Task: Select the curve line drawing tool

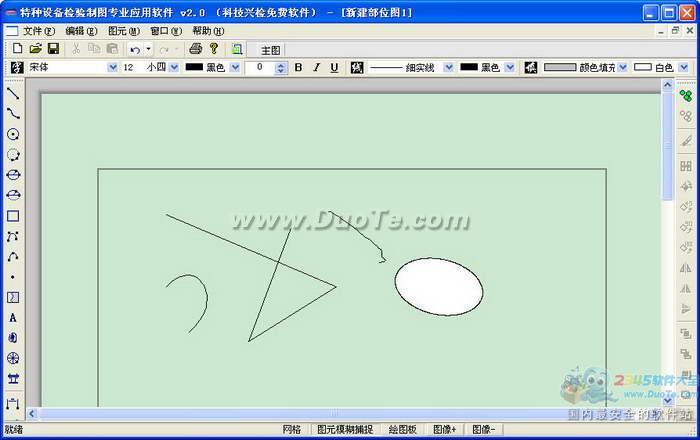Action: tap(13, 114)
